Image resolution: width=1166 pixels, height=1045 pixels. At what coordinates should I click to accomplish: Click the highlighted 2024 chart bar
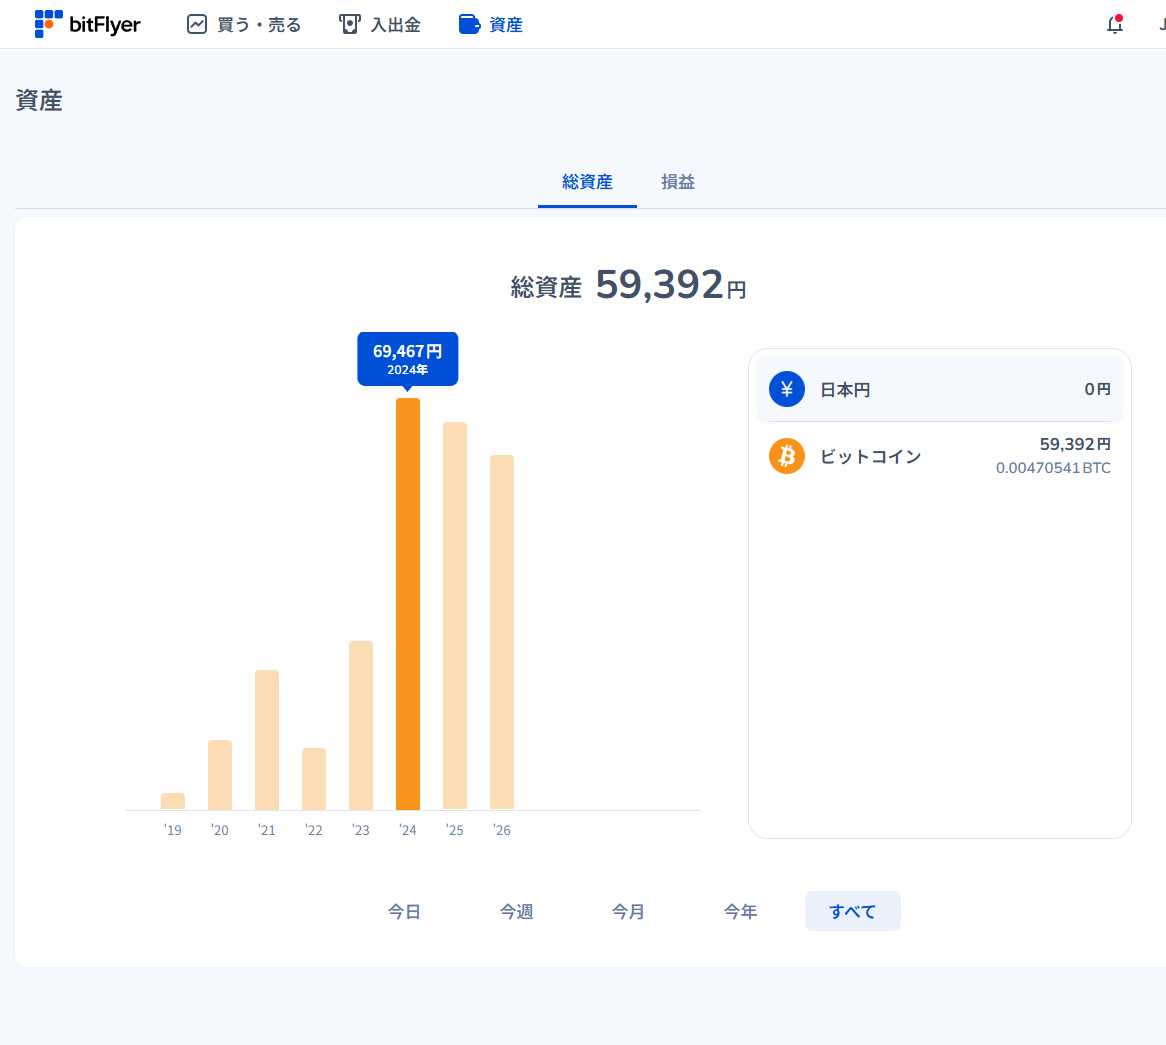[x=408, y=604]
